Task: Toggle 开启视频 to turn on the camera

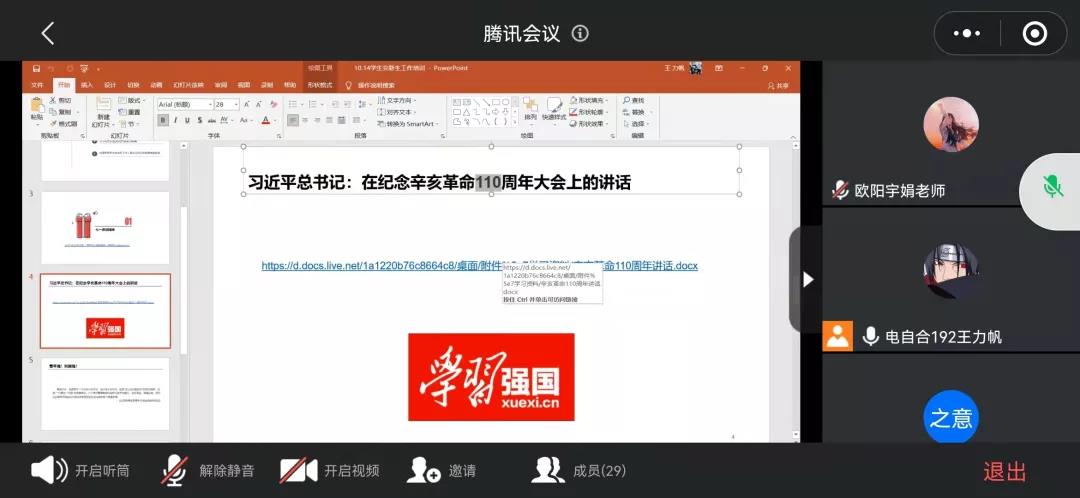Action: [x=298, y=470]
